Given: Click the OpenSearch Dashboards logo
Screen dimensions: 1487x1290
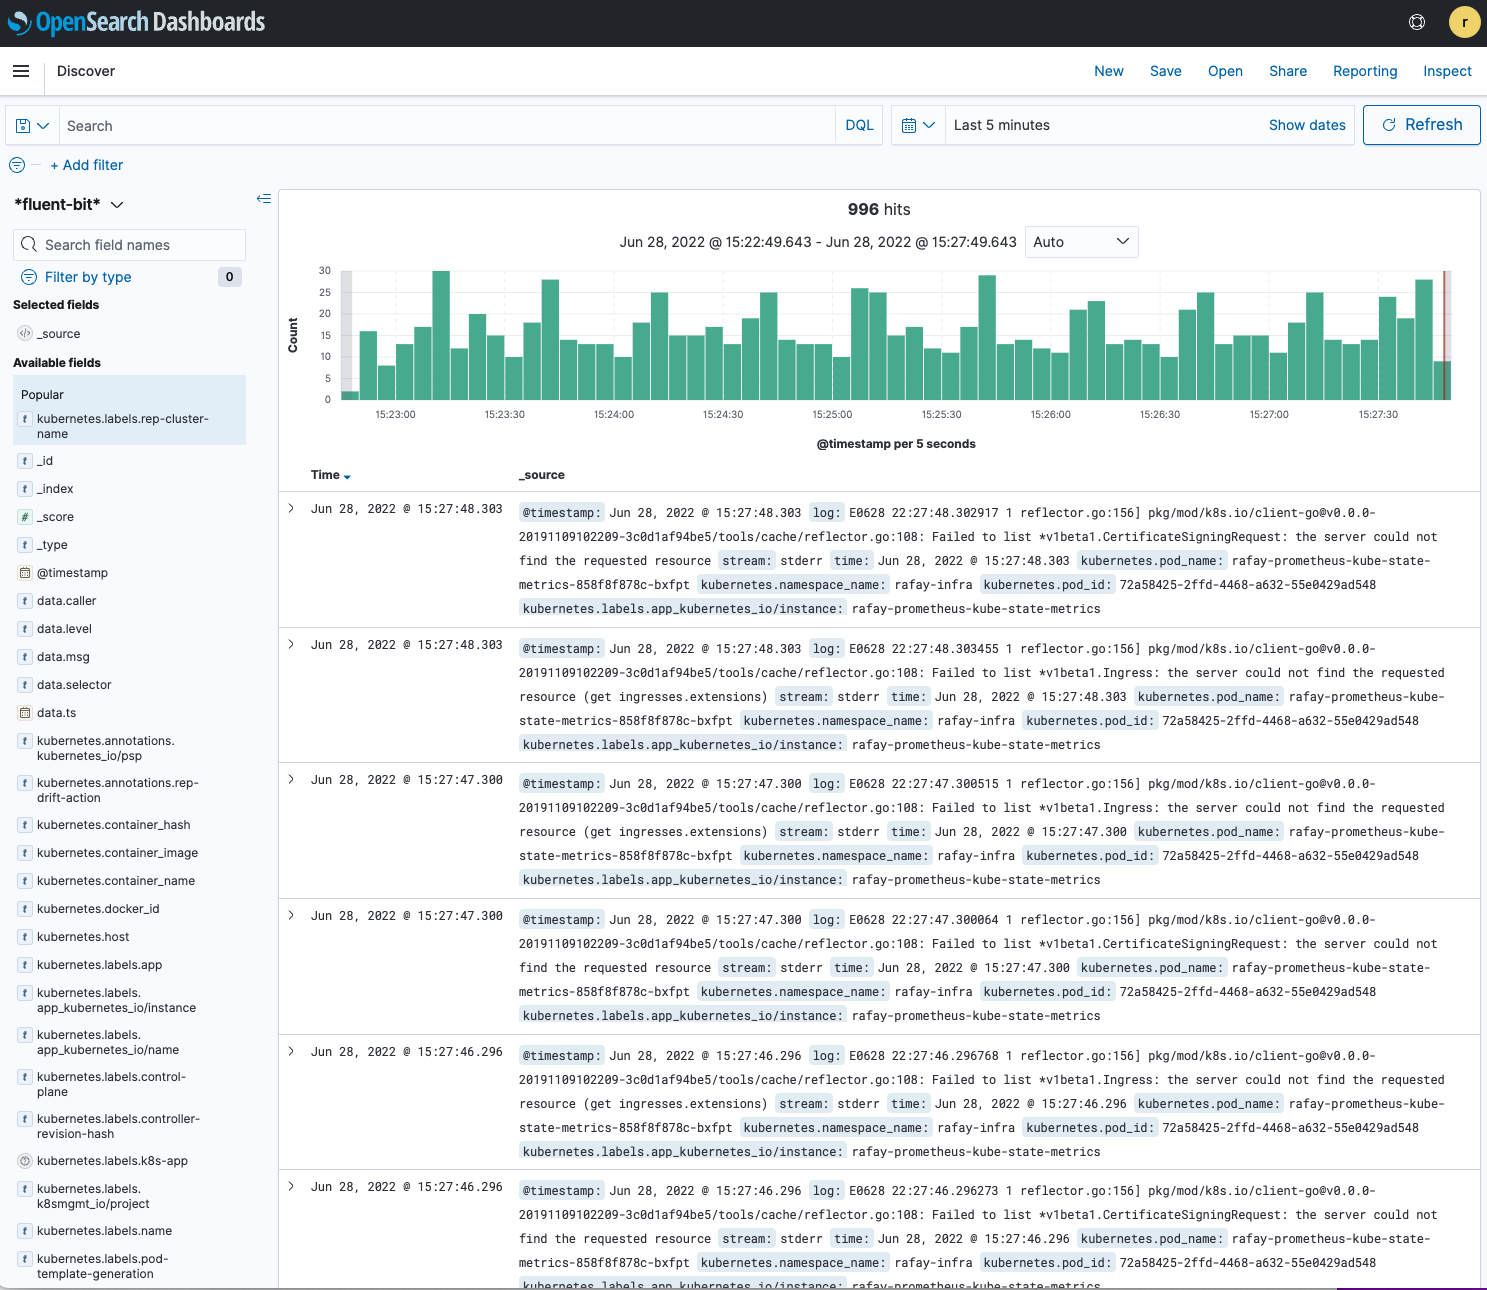Looking at the screenshot, I should point(136,22).
